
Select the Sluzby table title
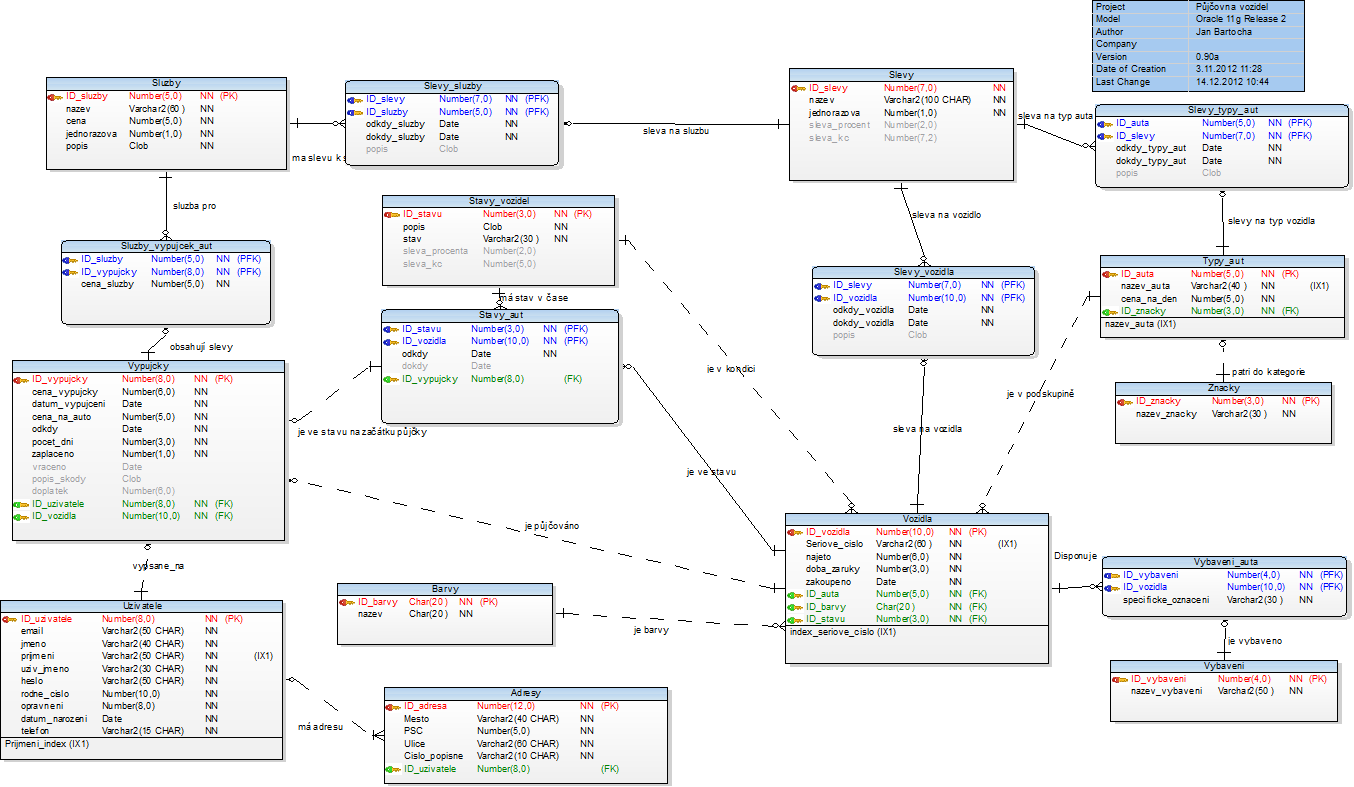(166, 84)
